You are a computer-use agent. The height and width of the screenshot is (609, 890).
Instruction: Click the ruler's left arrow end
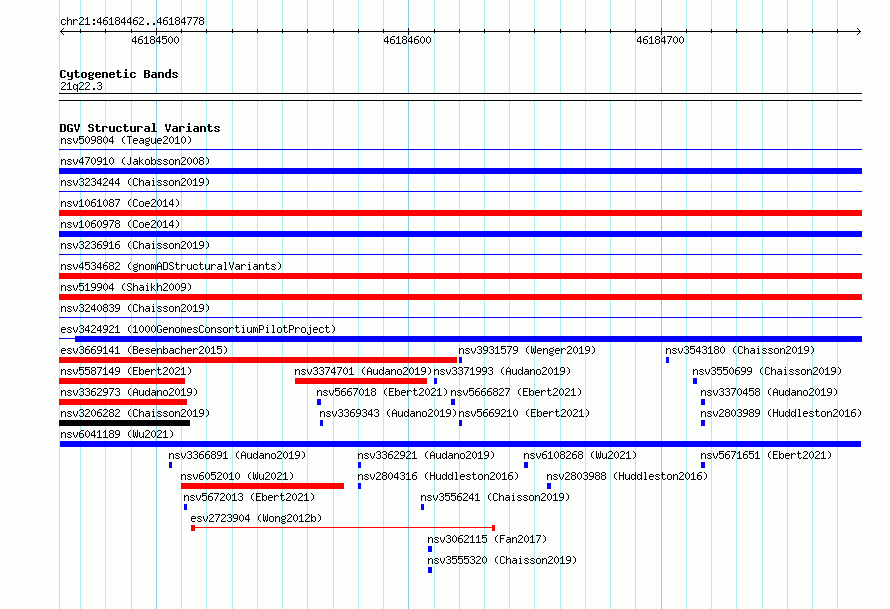coord(62,31)
